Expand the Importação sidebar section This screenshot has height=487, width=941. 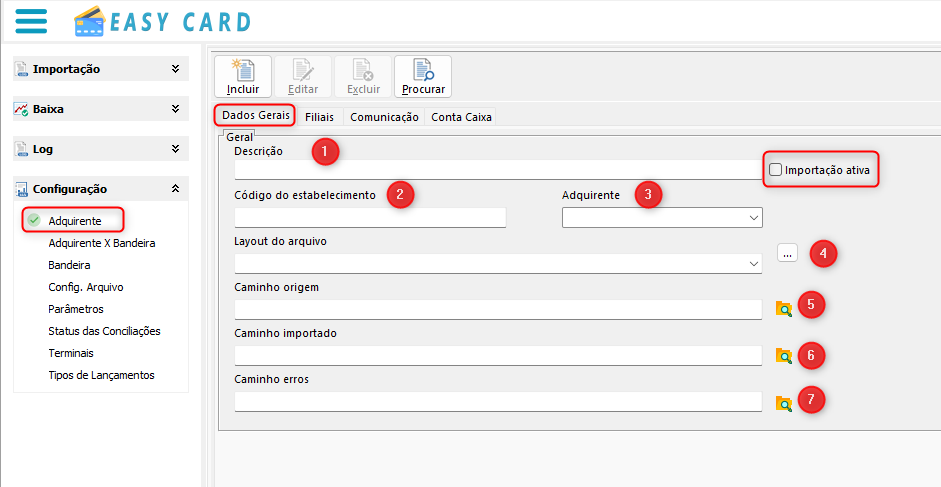175,69
